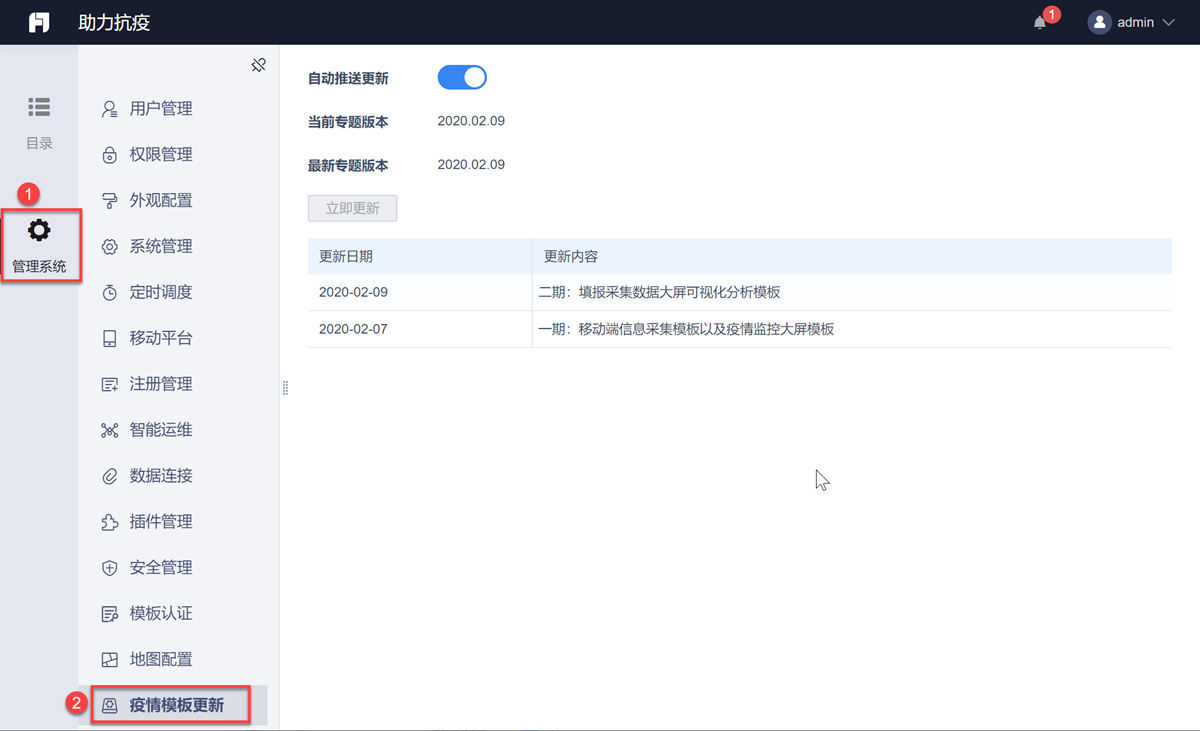Click the sidebar resize drag handle
Screen dimensions: 1200x731
click(x=285, y=388)
